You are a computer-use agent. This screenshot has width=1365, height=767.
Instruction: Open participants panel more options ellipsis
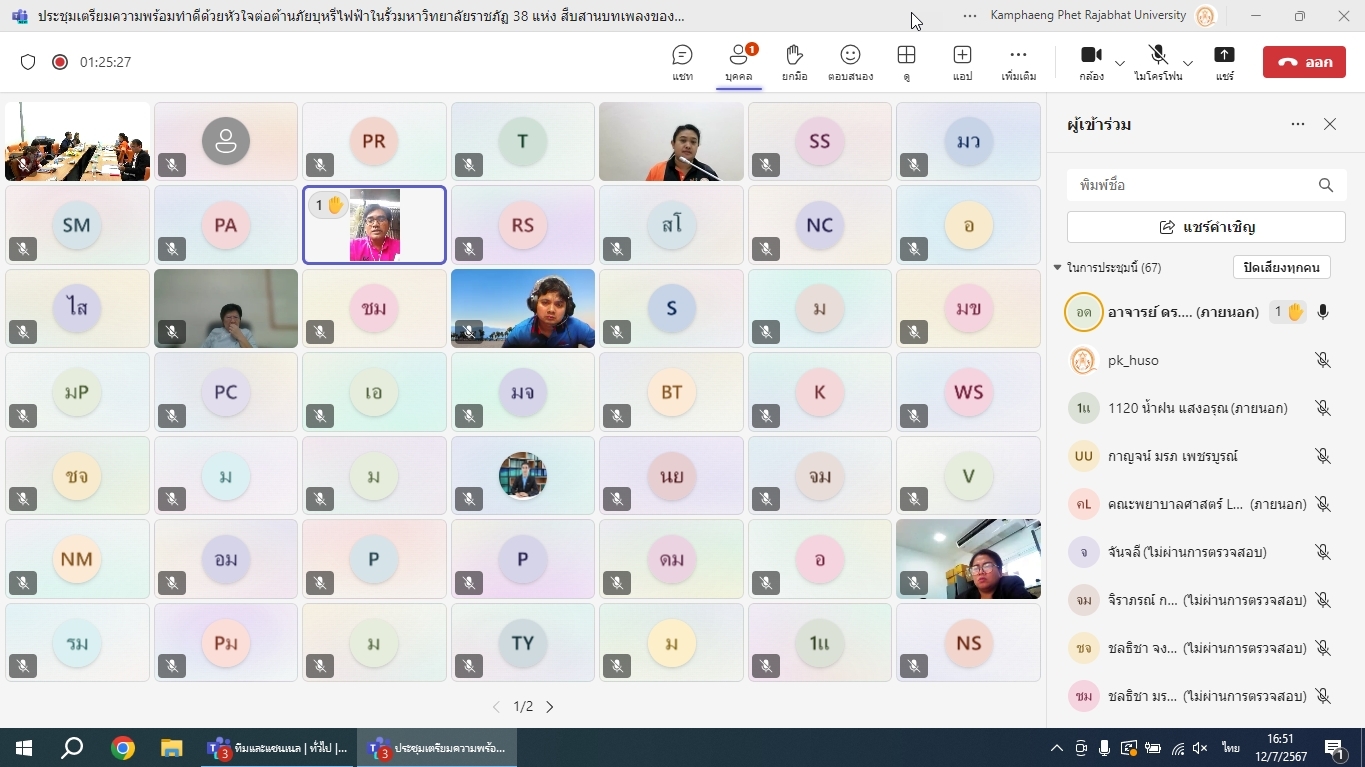click(x=1298, y=124)
